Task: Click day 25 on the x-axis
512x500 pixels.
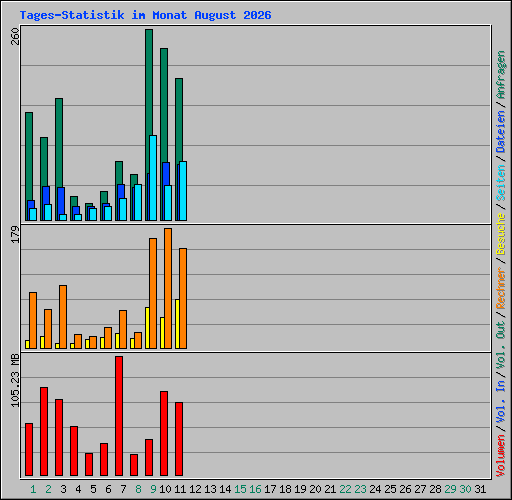Action: coord(390,489)
